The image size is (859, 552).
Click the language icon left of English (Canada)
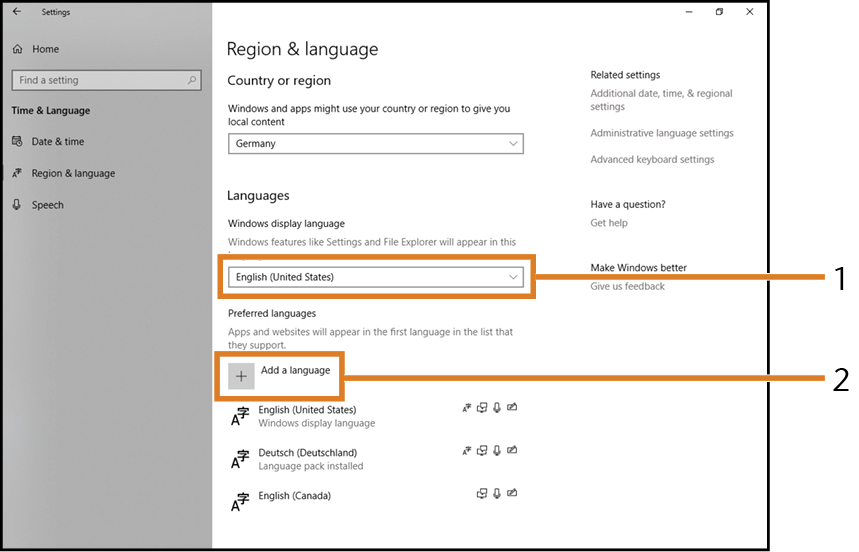[240, 502]
